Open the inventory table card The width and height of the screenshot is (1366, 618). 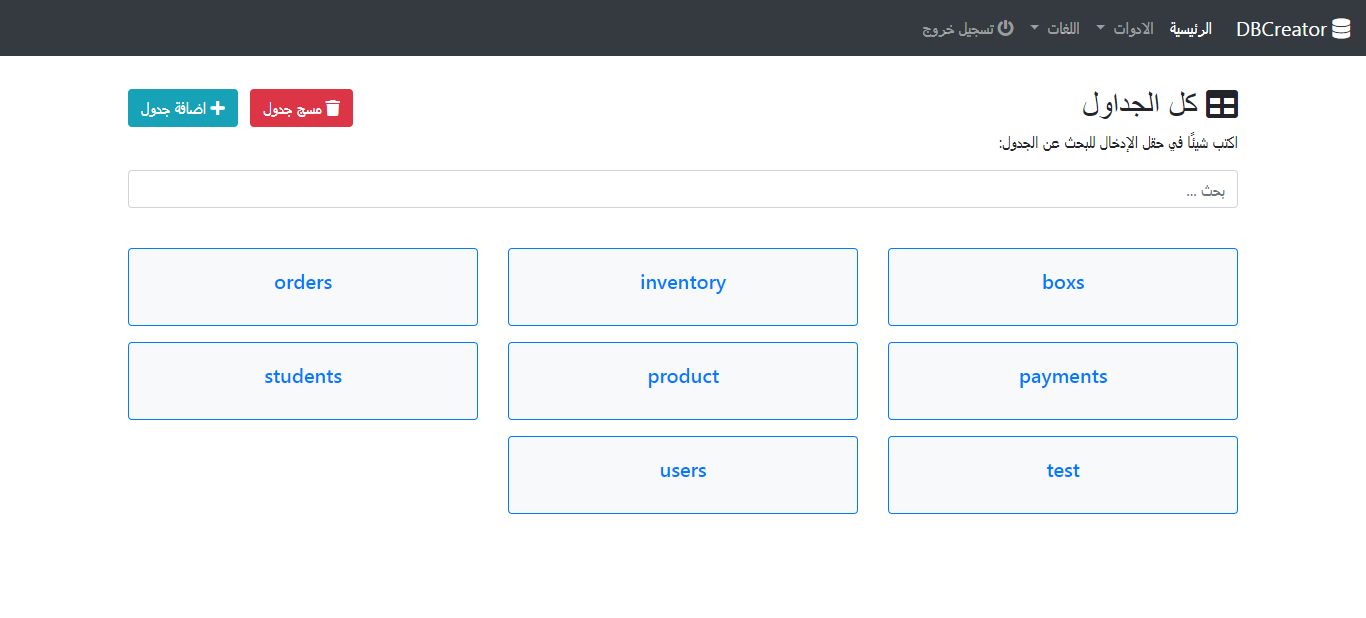pos(683,286)
